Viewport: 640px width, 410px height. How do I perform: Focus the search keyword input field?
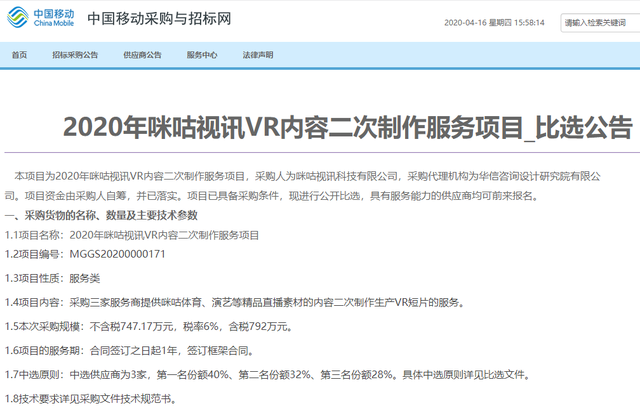pyautogui.click(x=600, y=23)
